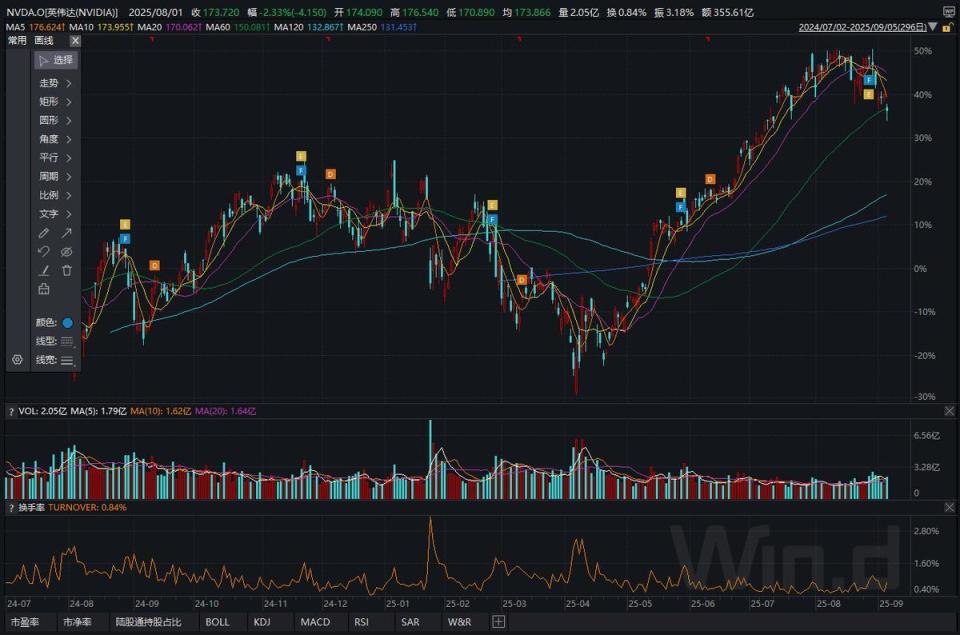Screen dimensions: 960x635
Task: Switch to the MACD indicator tab
Action: click(x=315, y=622)
